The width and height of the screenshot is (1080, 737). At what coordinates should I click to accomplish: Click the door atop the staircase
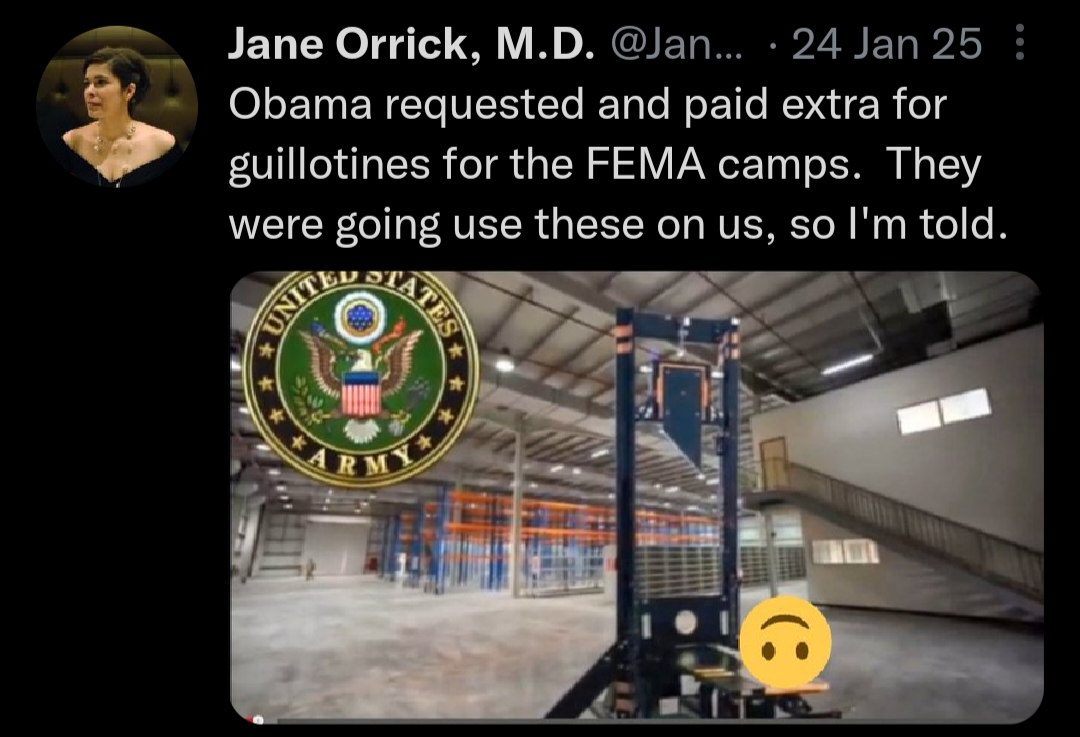773,463
